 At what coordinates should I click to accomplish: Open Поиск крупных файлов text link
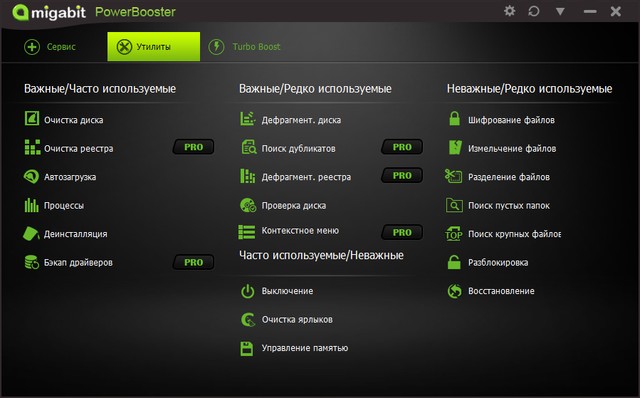click(x=514, y=234)
